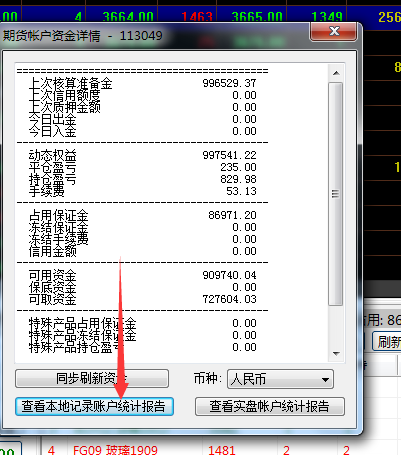This screenshot has width=401, height=455.
Task: Select value 996529.37 of 上次核算准备金
Action: click(229, 83)
